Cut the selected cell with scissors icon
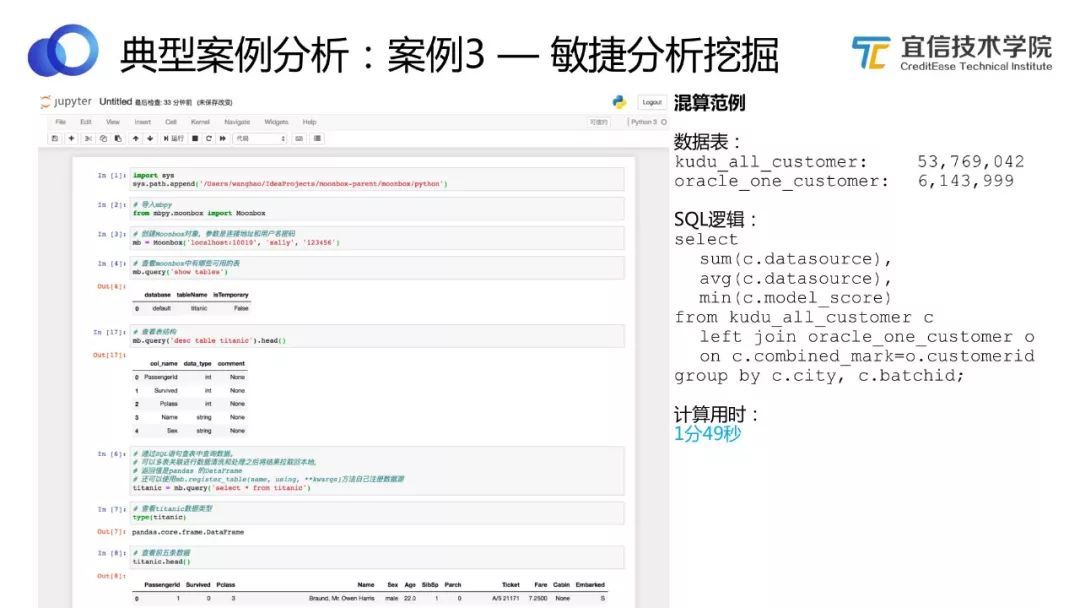 click(x=89, y=138)
